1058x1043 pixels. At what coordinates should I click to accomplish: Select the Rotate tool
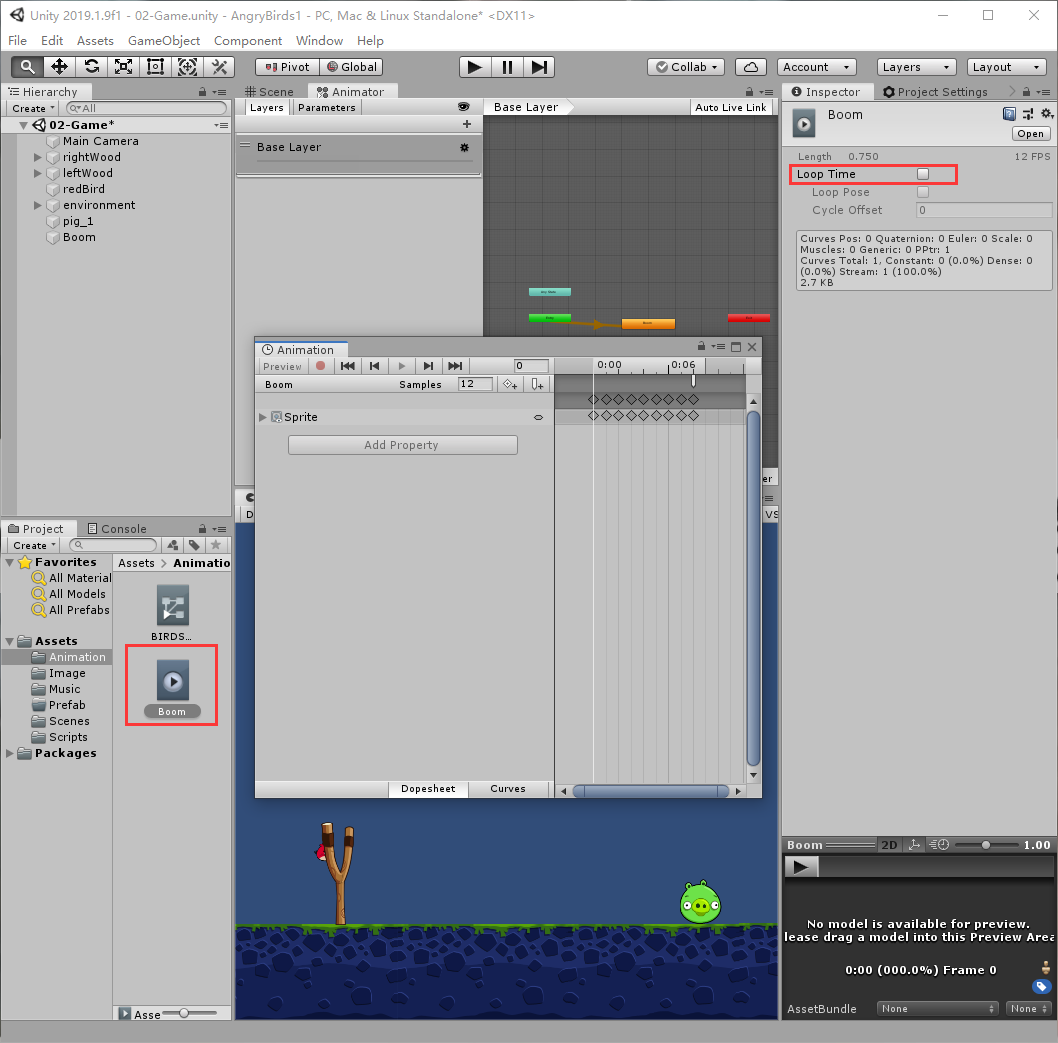tap(92, 67)
